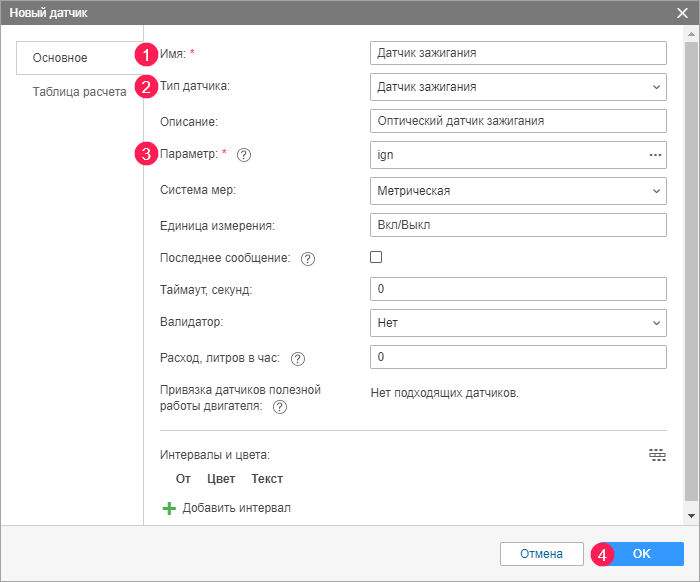Click the help icon next to Параметр
Viewport: 700px width, 582px height.
[244, 155]
